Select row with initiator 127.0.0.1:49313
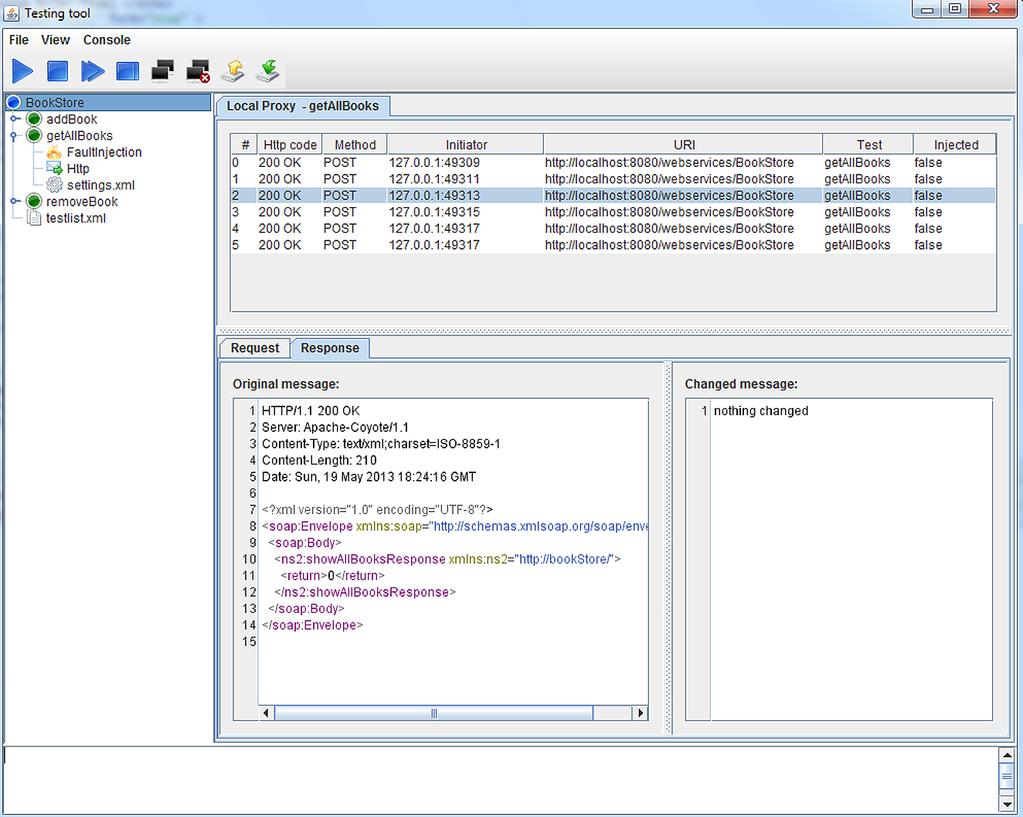 click(x=613, y=196)
